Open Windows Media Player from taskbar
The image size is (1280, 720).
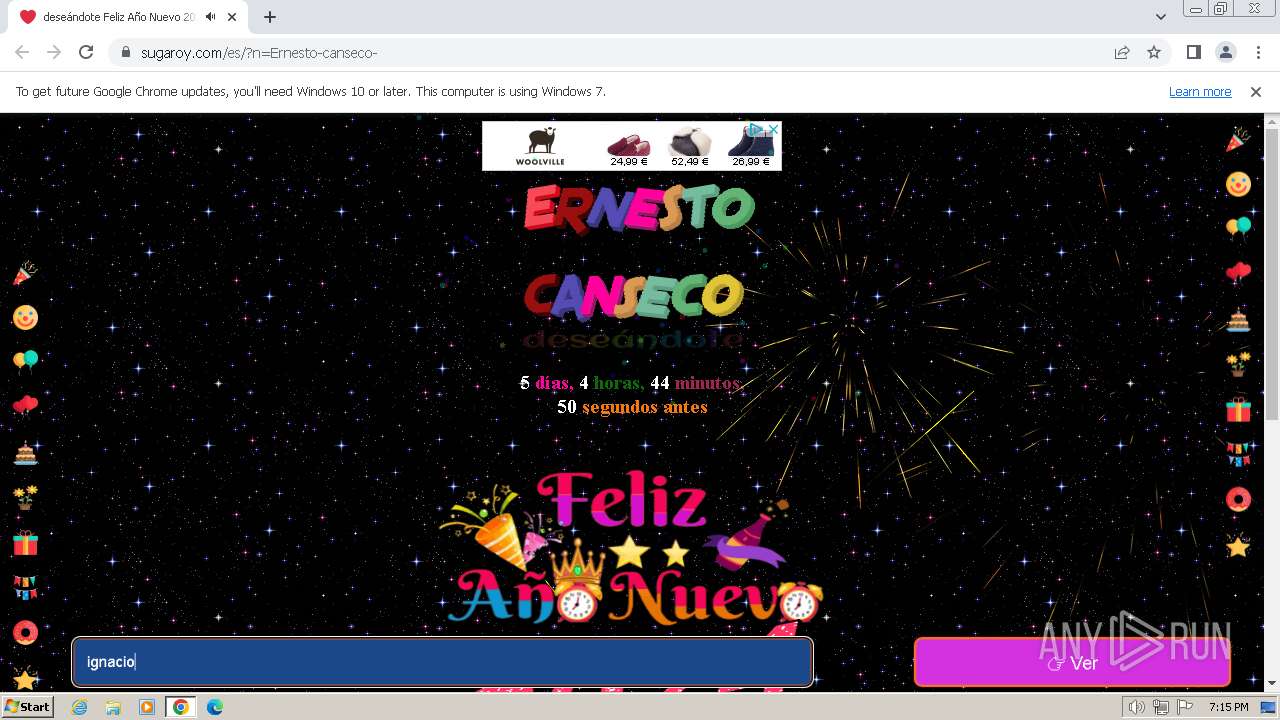[x=147, y=707]
